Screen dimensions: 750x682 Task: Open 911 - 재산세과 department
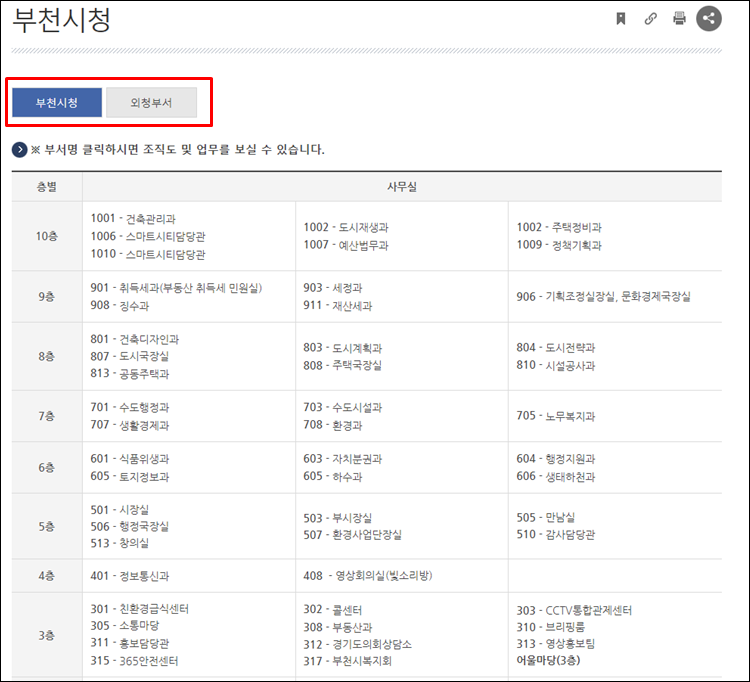coord(338,305)
